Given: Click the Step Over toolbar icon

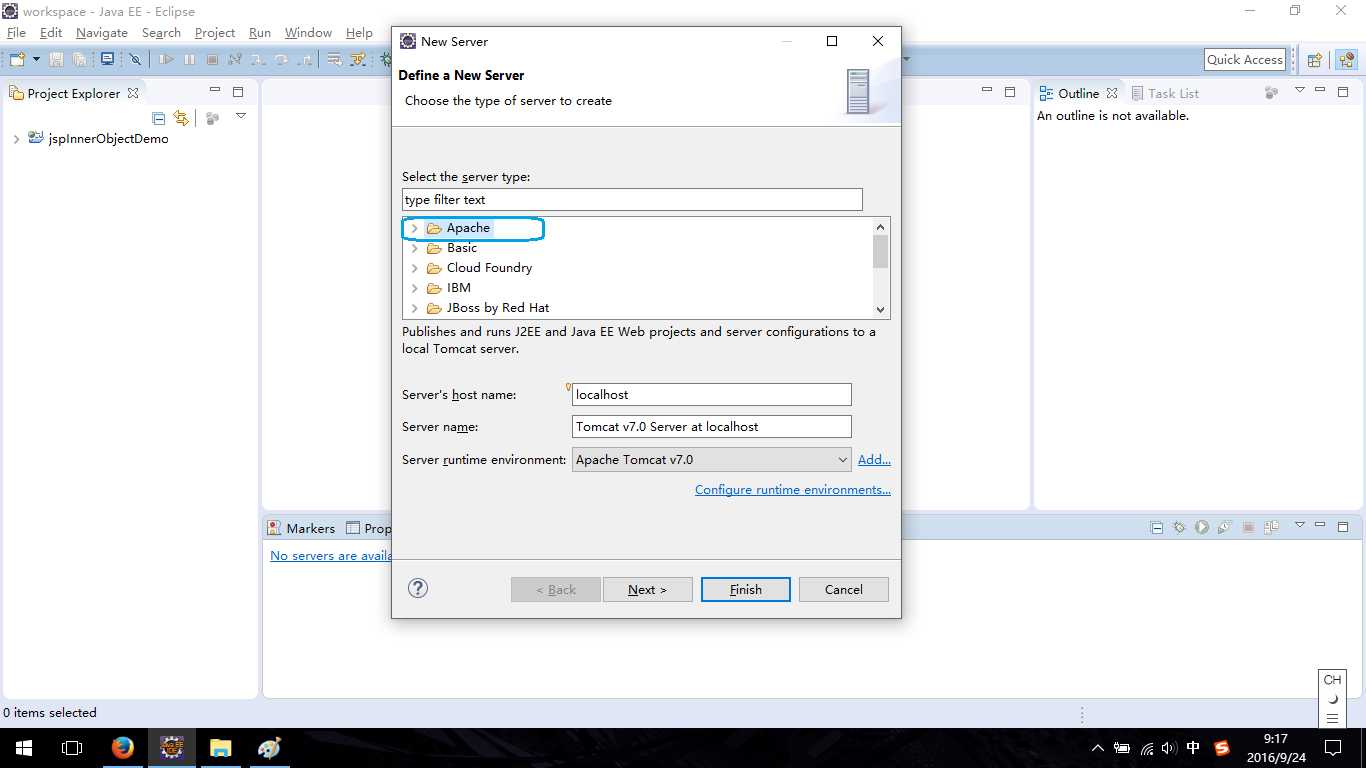Looking at the screenshot, I should pyautogui.click(x=282, y=60).
